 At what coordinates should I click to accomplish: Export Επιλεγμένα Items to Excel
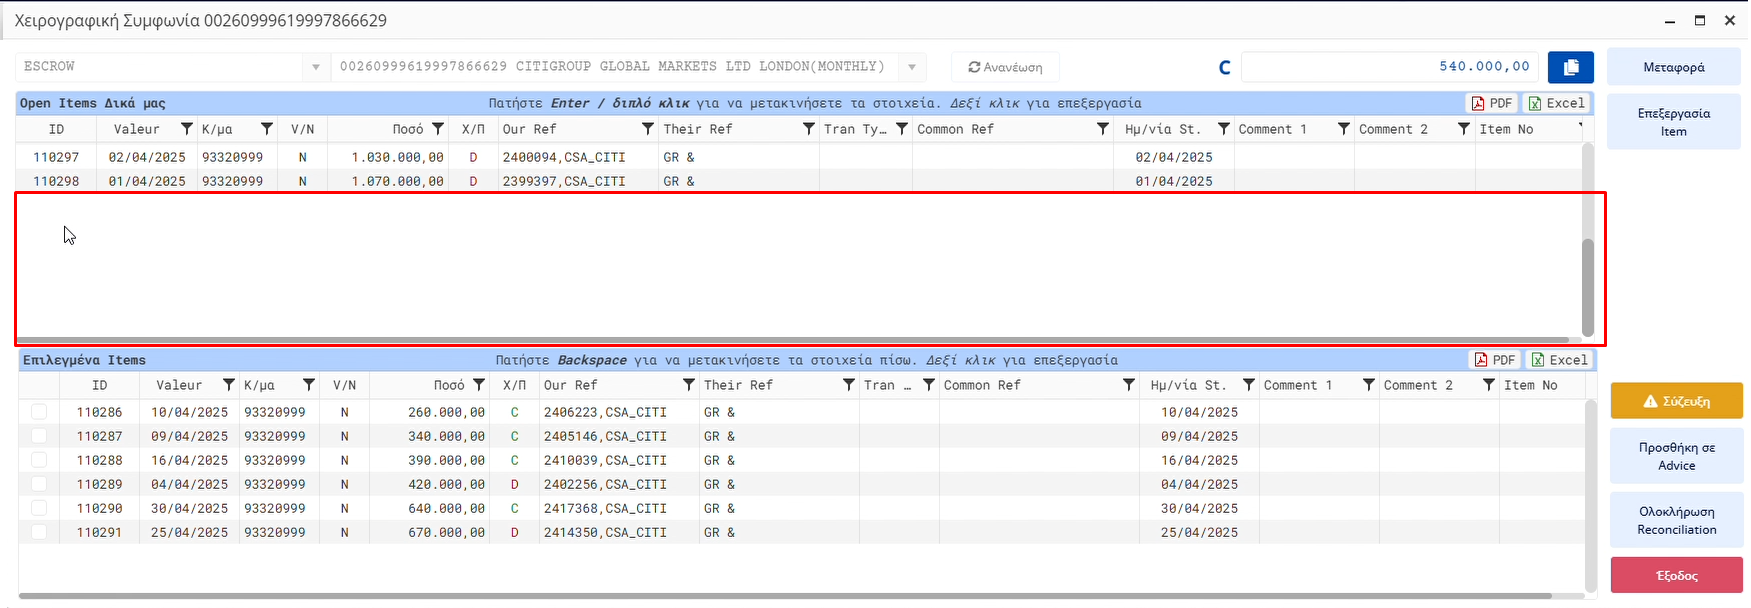1559,360
